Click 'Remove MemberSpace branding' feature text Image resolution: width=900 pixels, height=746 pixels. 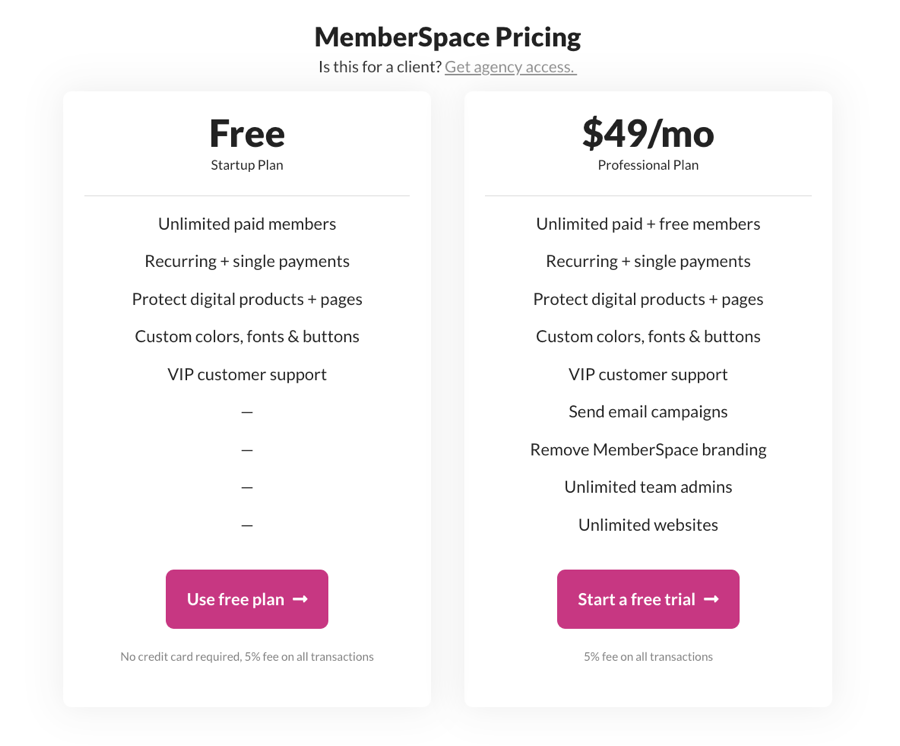point(648,449)
